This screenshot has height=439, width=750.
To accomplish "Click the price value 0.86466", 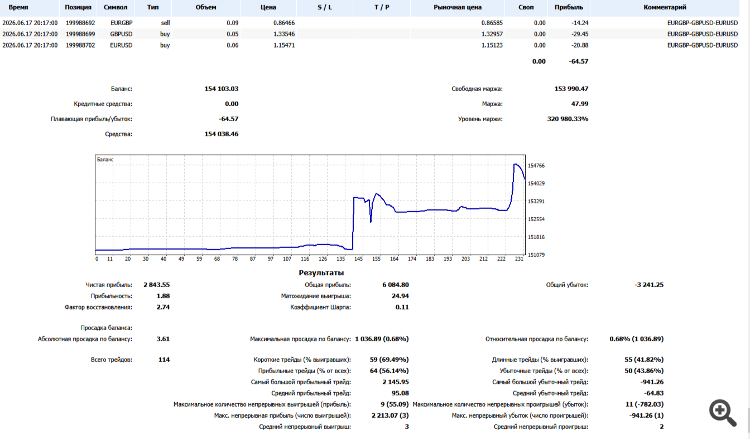I will tap(284, 22).
